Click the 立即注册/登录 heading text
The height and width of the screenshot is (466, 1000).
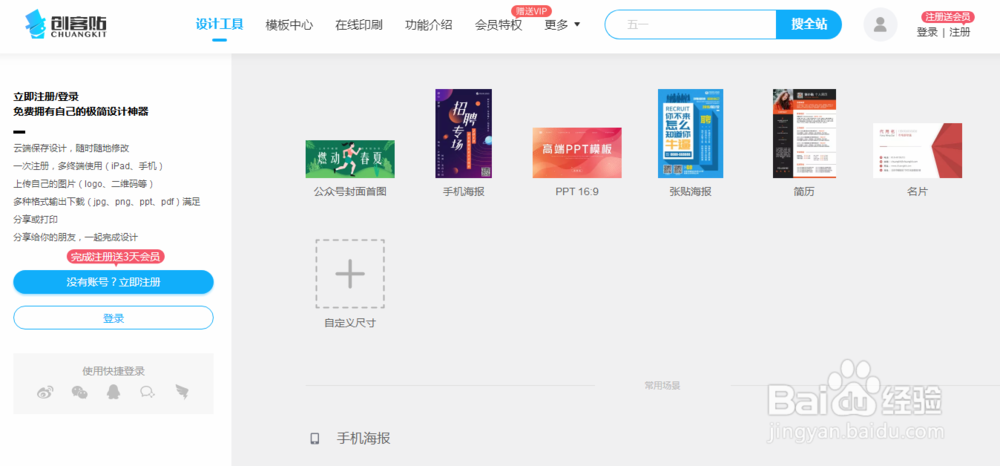[46, 97]
